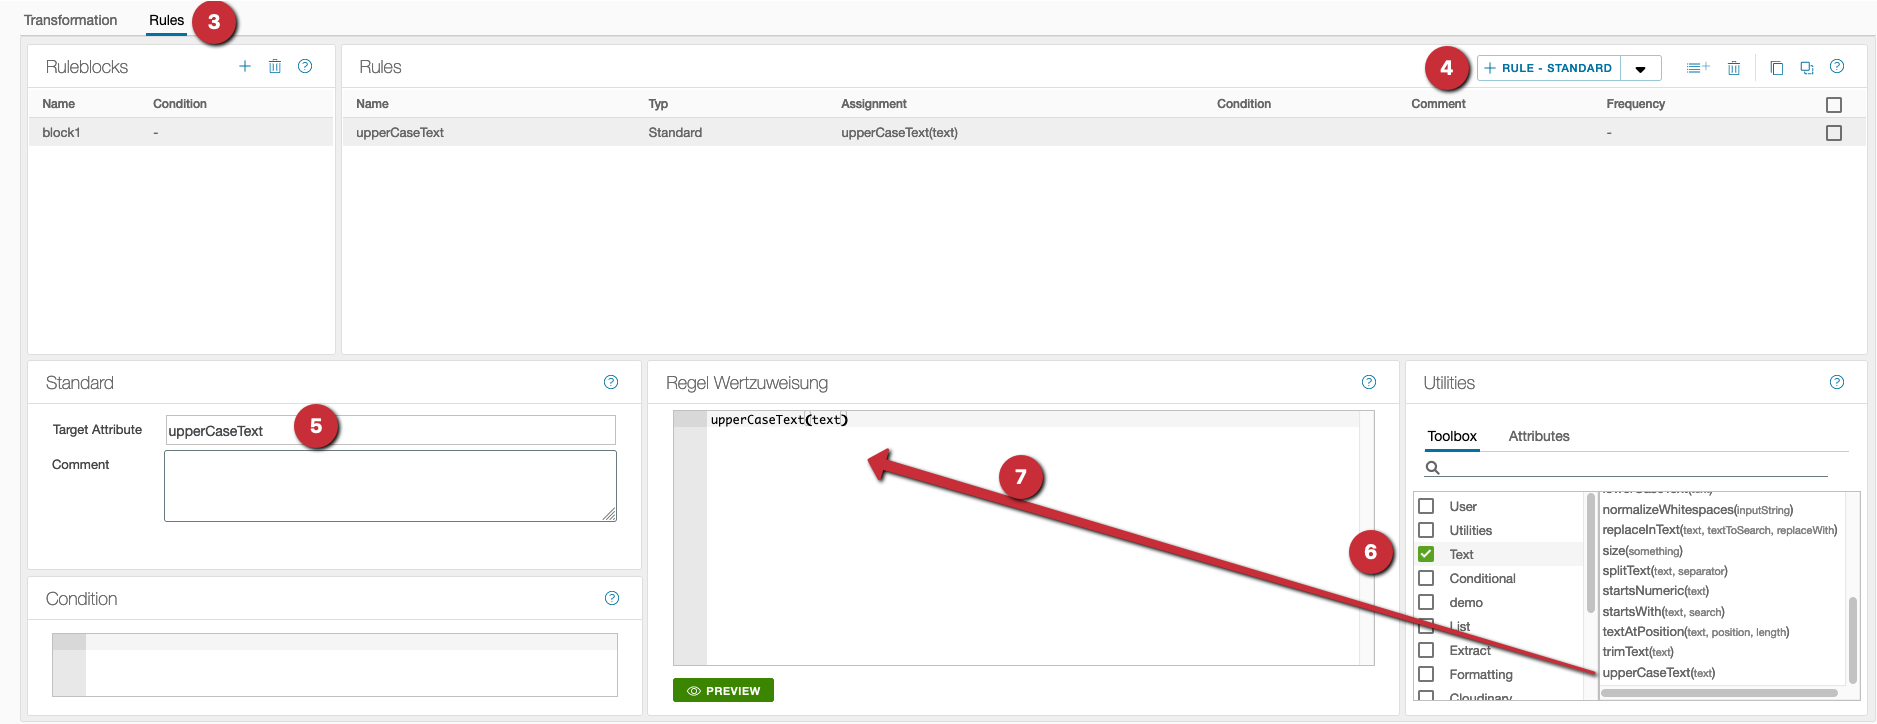The height and width of the screenshot is (724, 1877).
Task: Enable the Conditional toolbox category checkbox
Action: point(1426,578)
